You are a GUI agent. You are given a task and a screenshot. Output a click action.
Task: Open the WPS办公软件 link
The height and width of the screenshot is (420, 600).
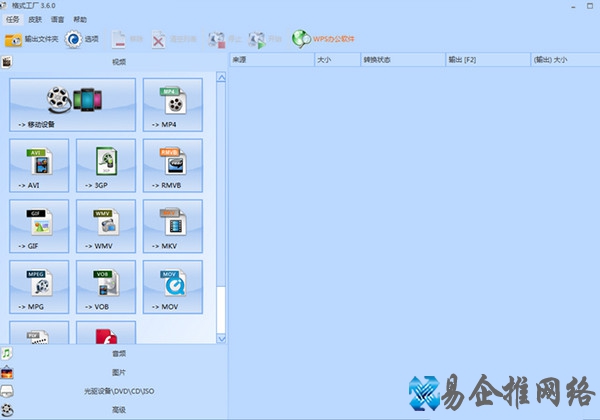coord(323,39)
